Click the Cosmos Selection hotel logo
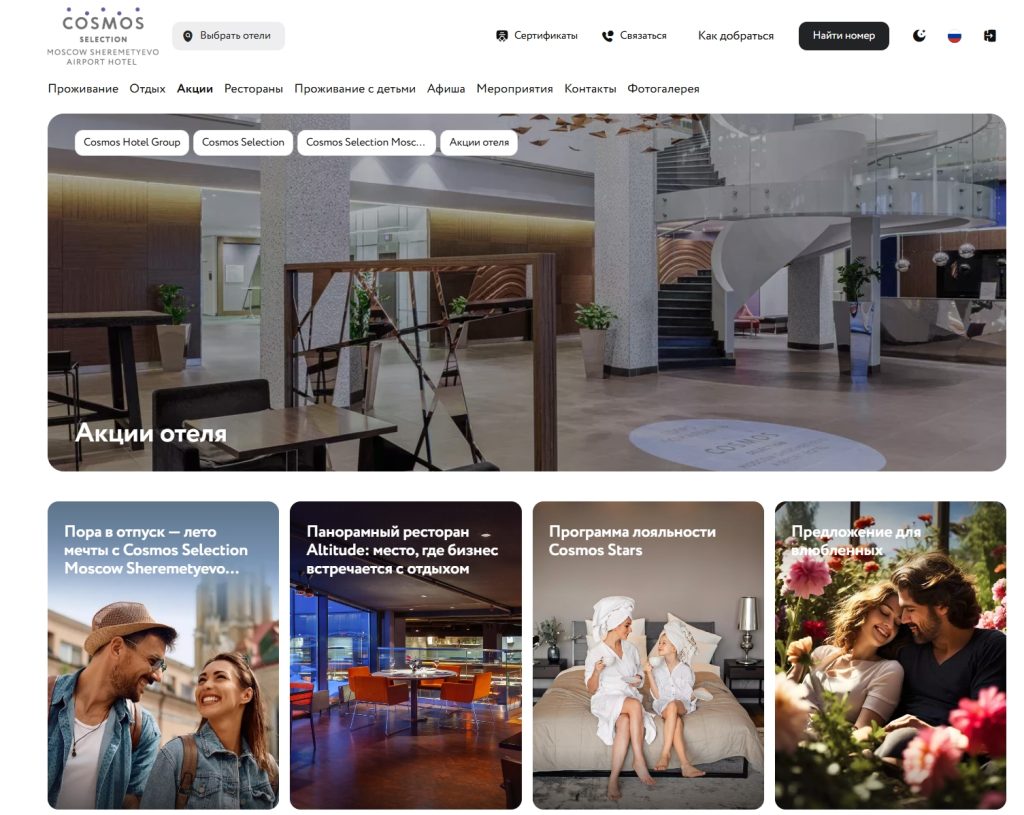This screenshot has height=815, width=1024. coord(103,36)
